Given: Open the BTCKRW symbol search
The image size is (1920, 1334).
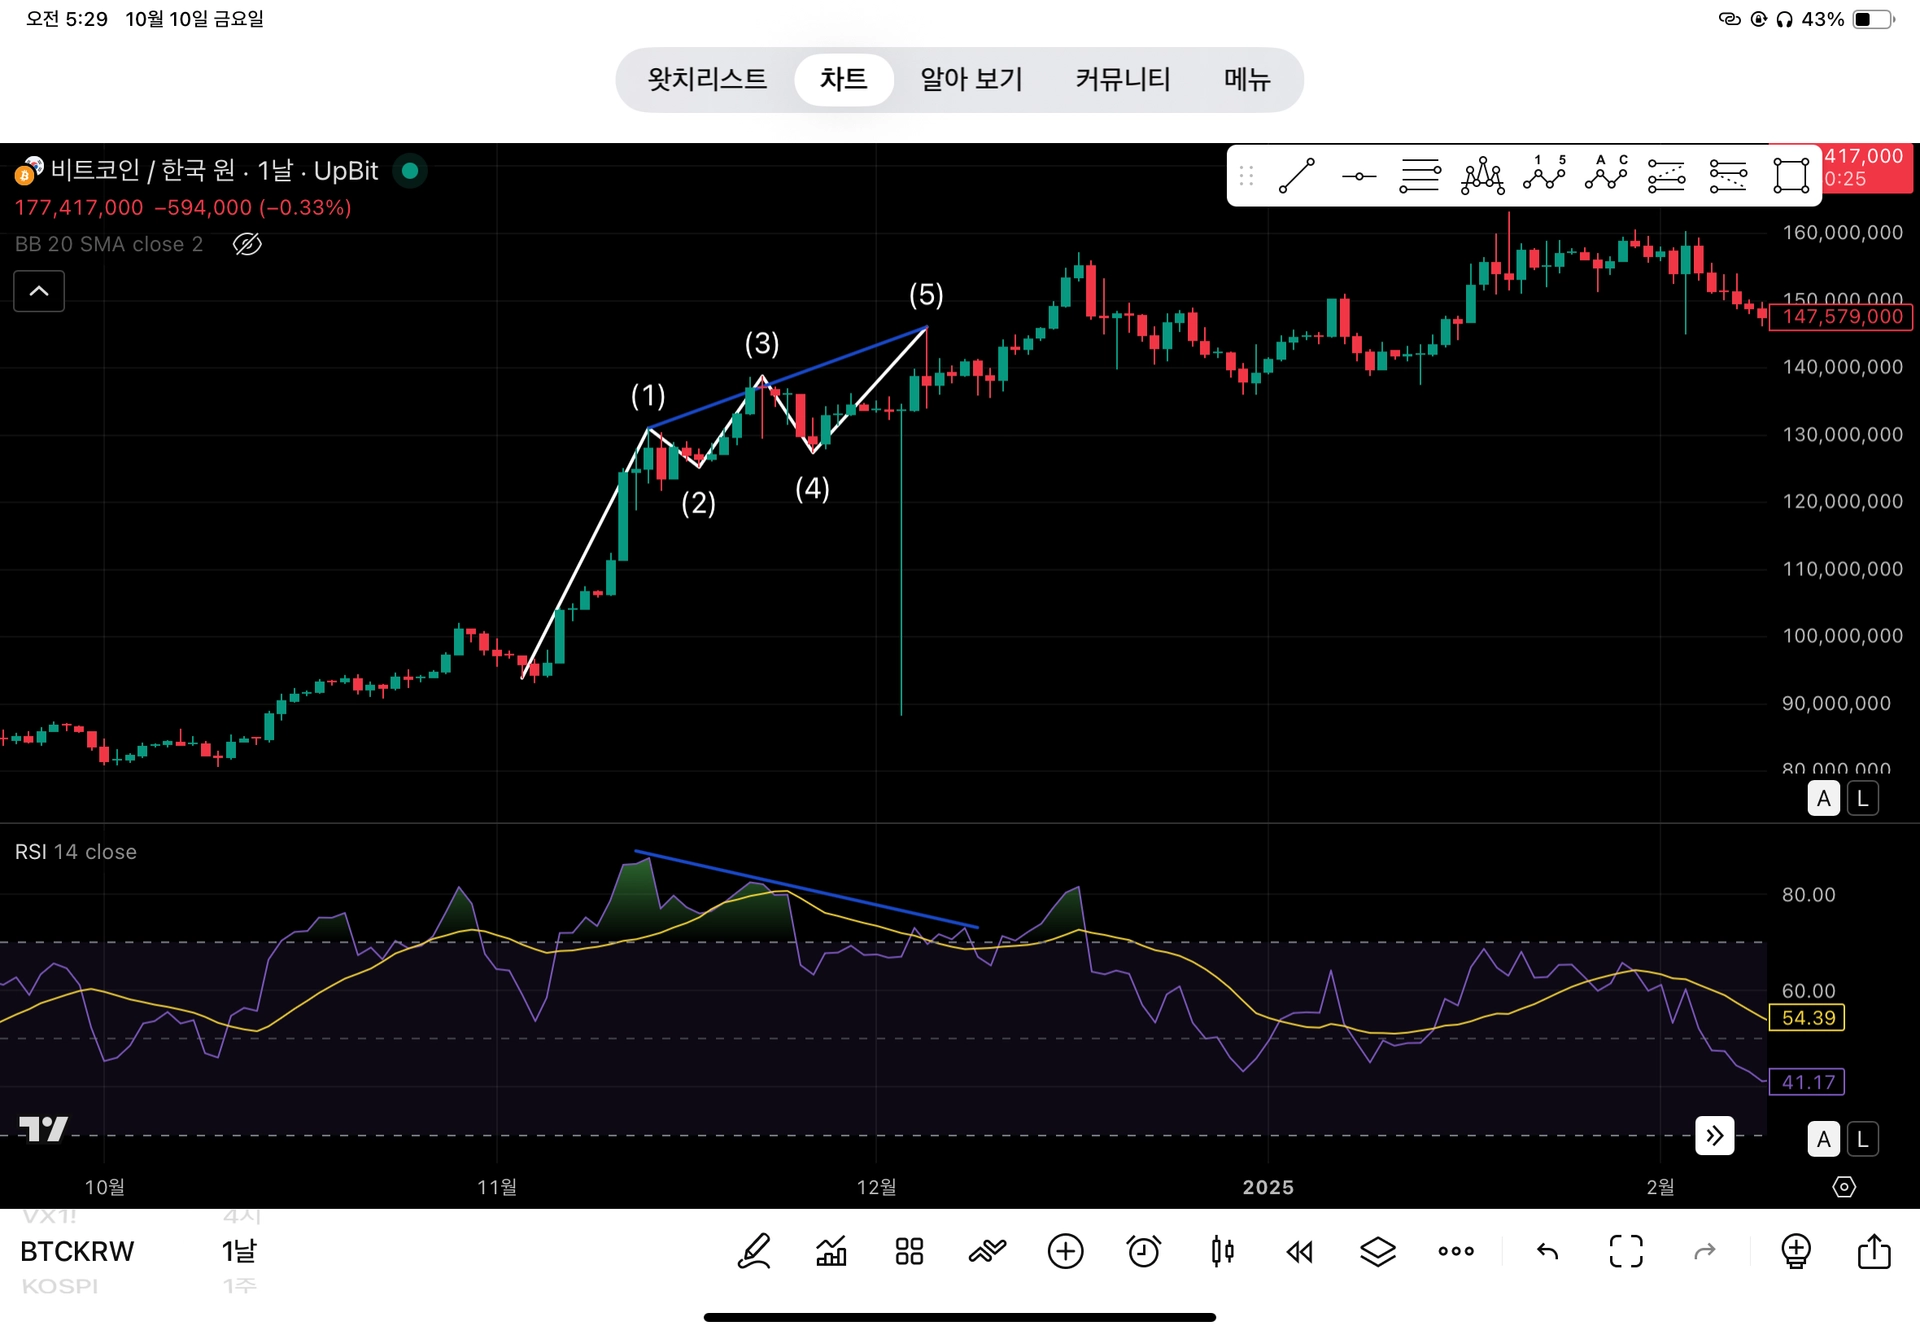Looking at the screenshot, I should 77,1251.
